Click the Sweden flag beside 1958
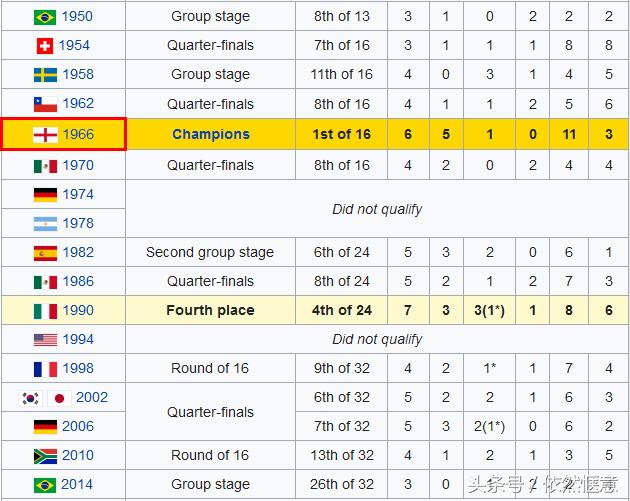Screen dimensions: 630x501 tap(44, 75)
